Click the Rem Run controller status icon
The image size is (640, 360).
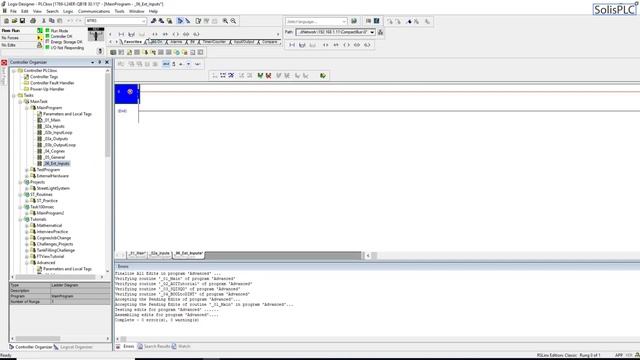tap(40, 31)
